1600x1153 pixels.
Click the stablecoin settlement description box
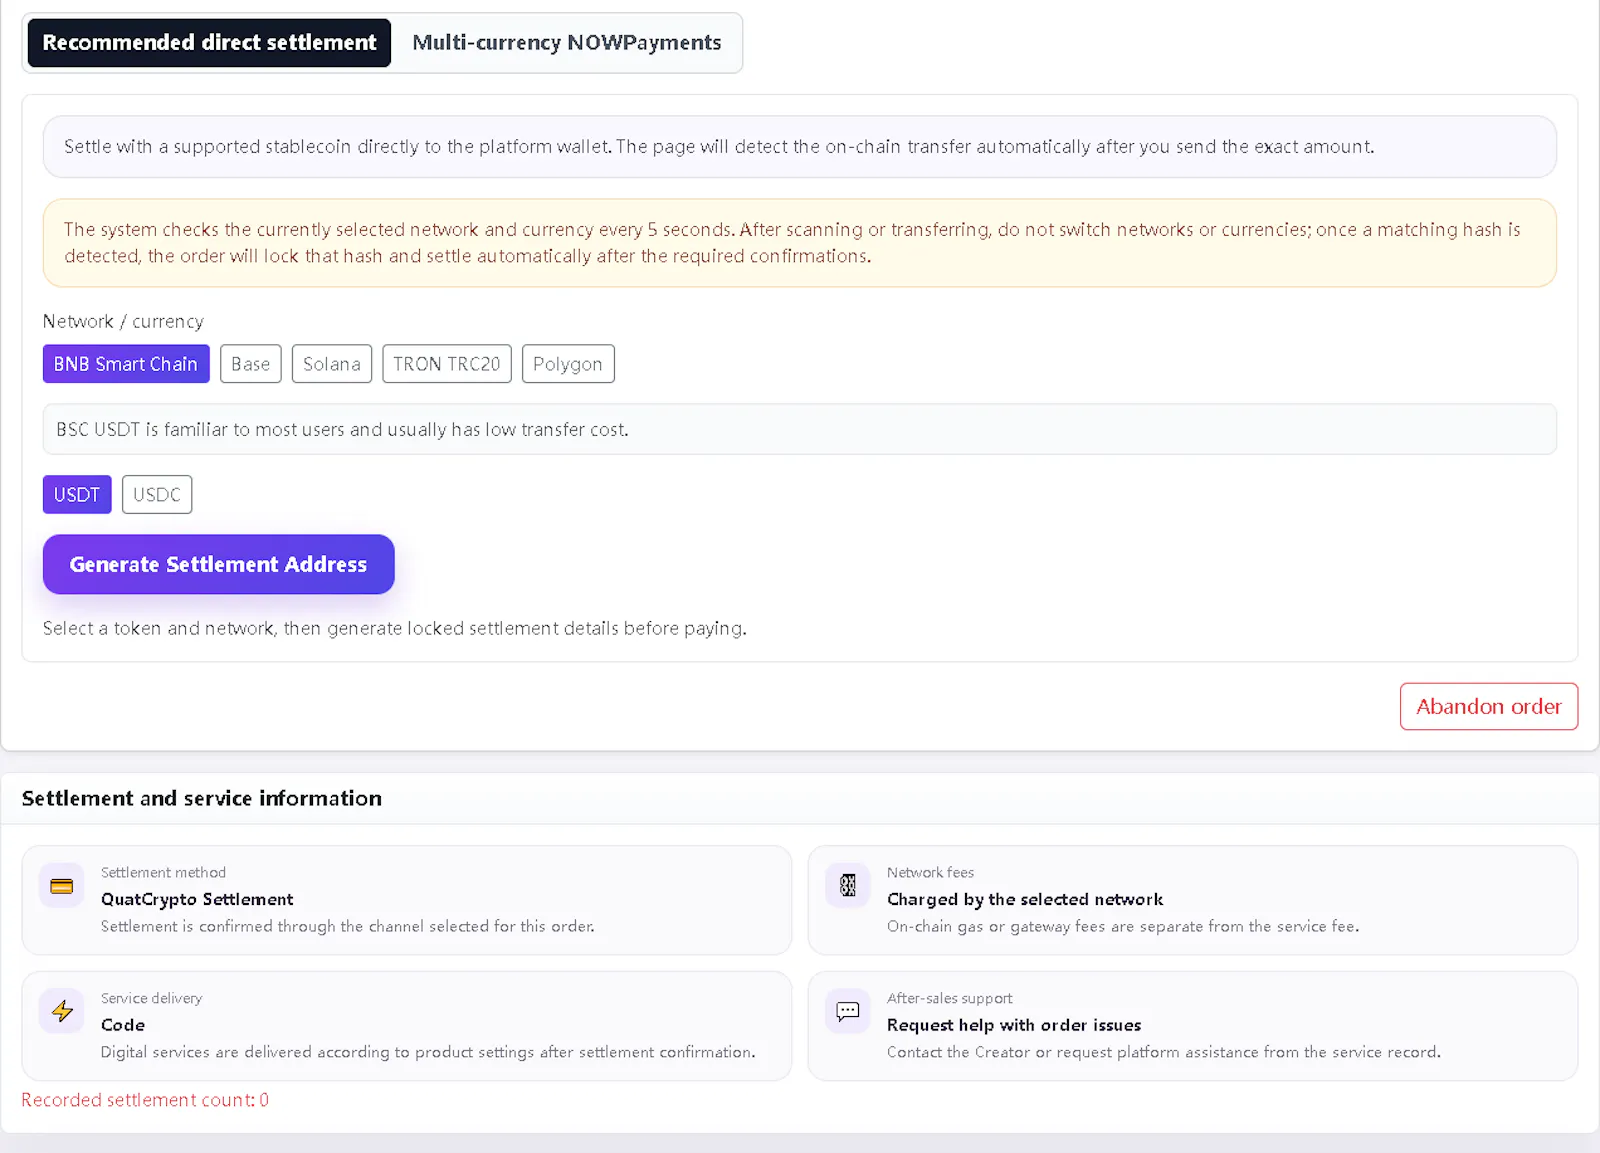(x=800, y=147)
